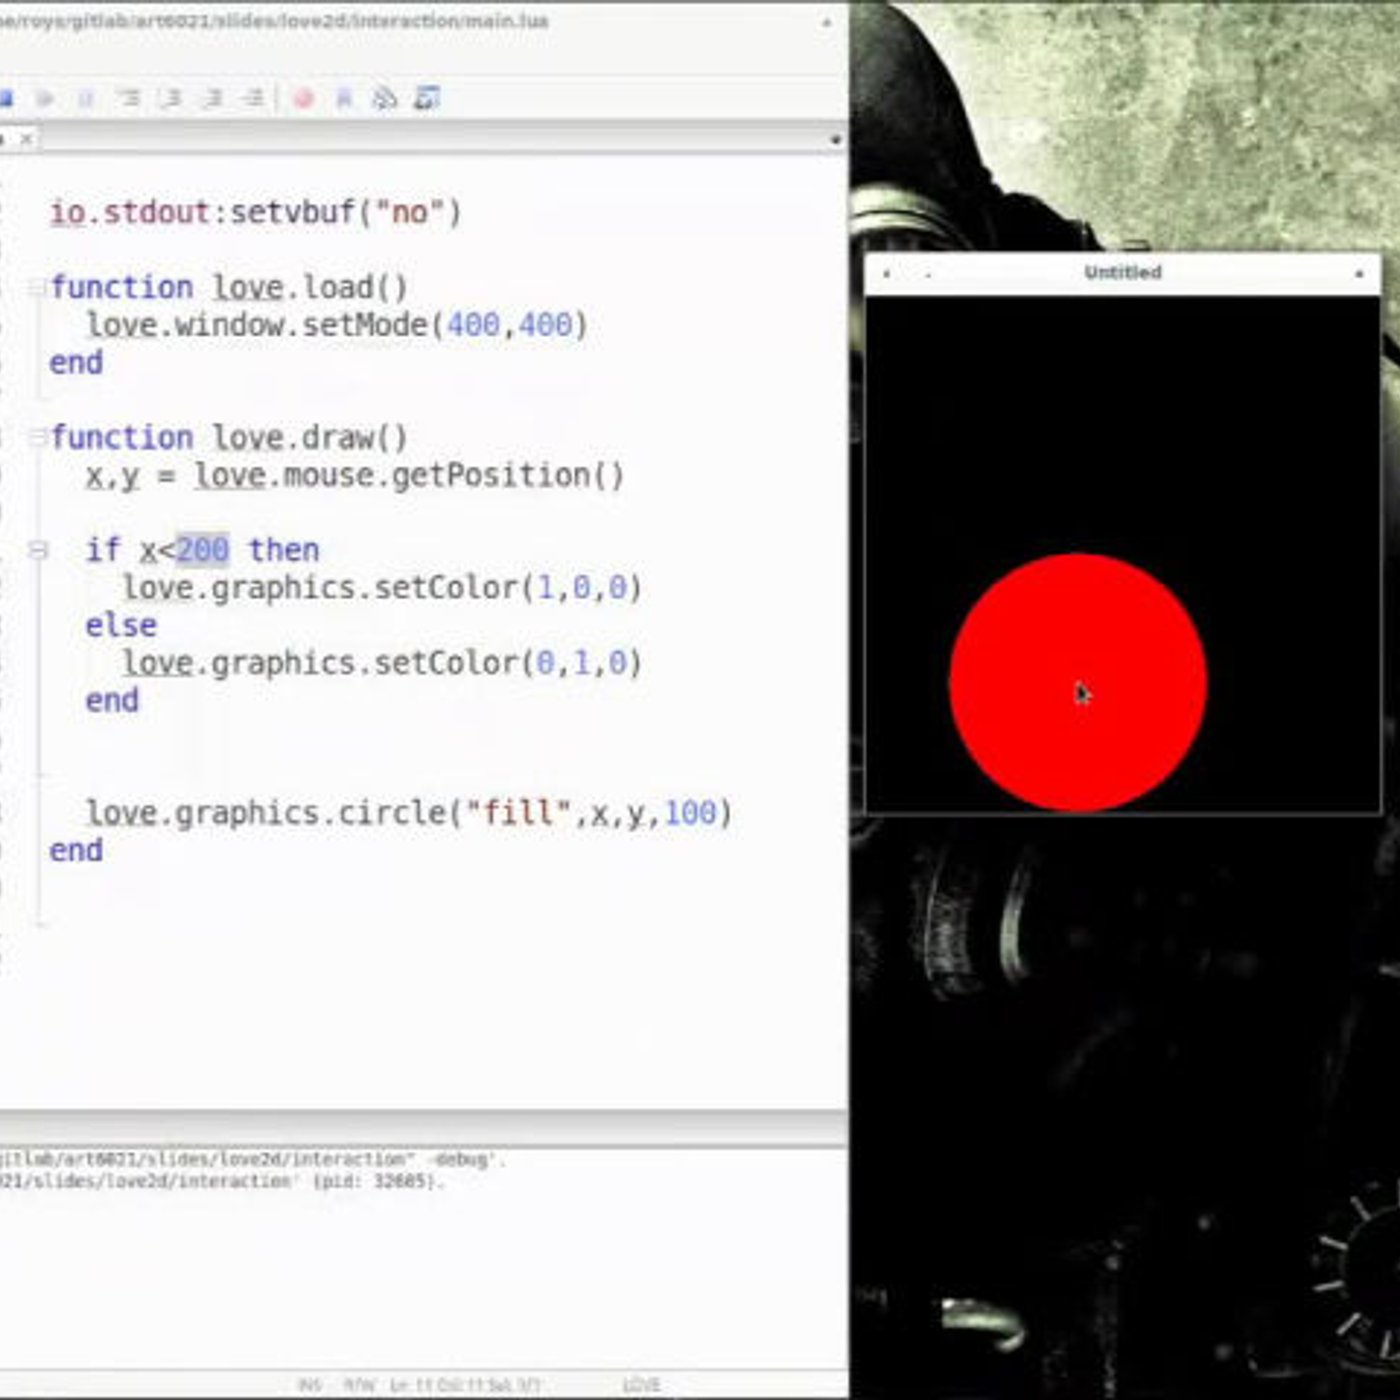Click the pause-style break execution toolbar icon

86,98
